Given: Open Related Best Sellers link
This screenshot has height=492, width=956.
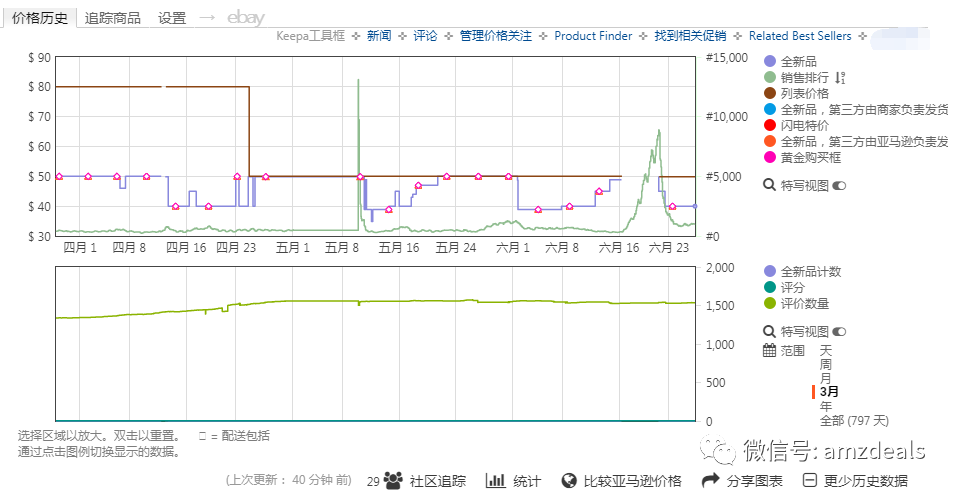Looking at the screenshot, I should [800, 36].
